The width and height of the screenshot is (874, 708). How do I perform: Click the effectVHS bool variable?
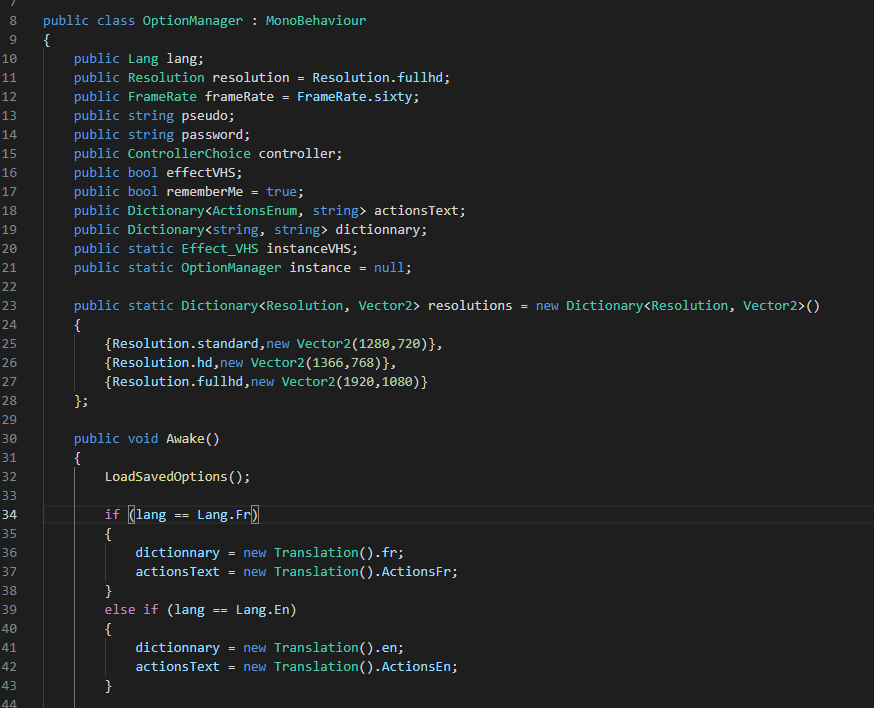click(x=192, y=173)
